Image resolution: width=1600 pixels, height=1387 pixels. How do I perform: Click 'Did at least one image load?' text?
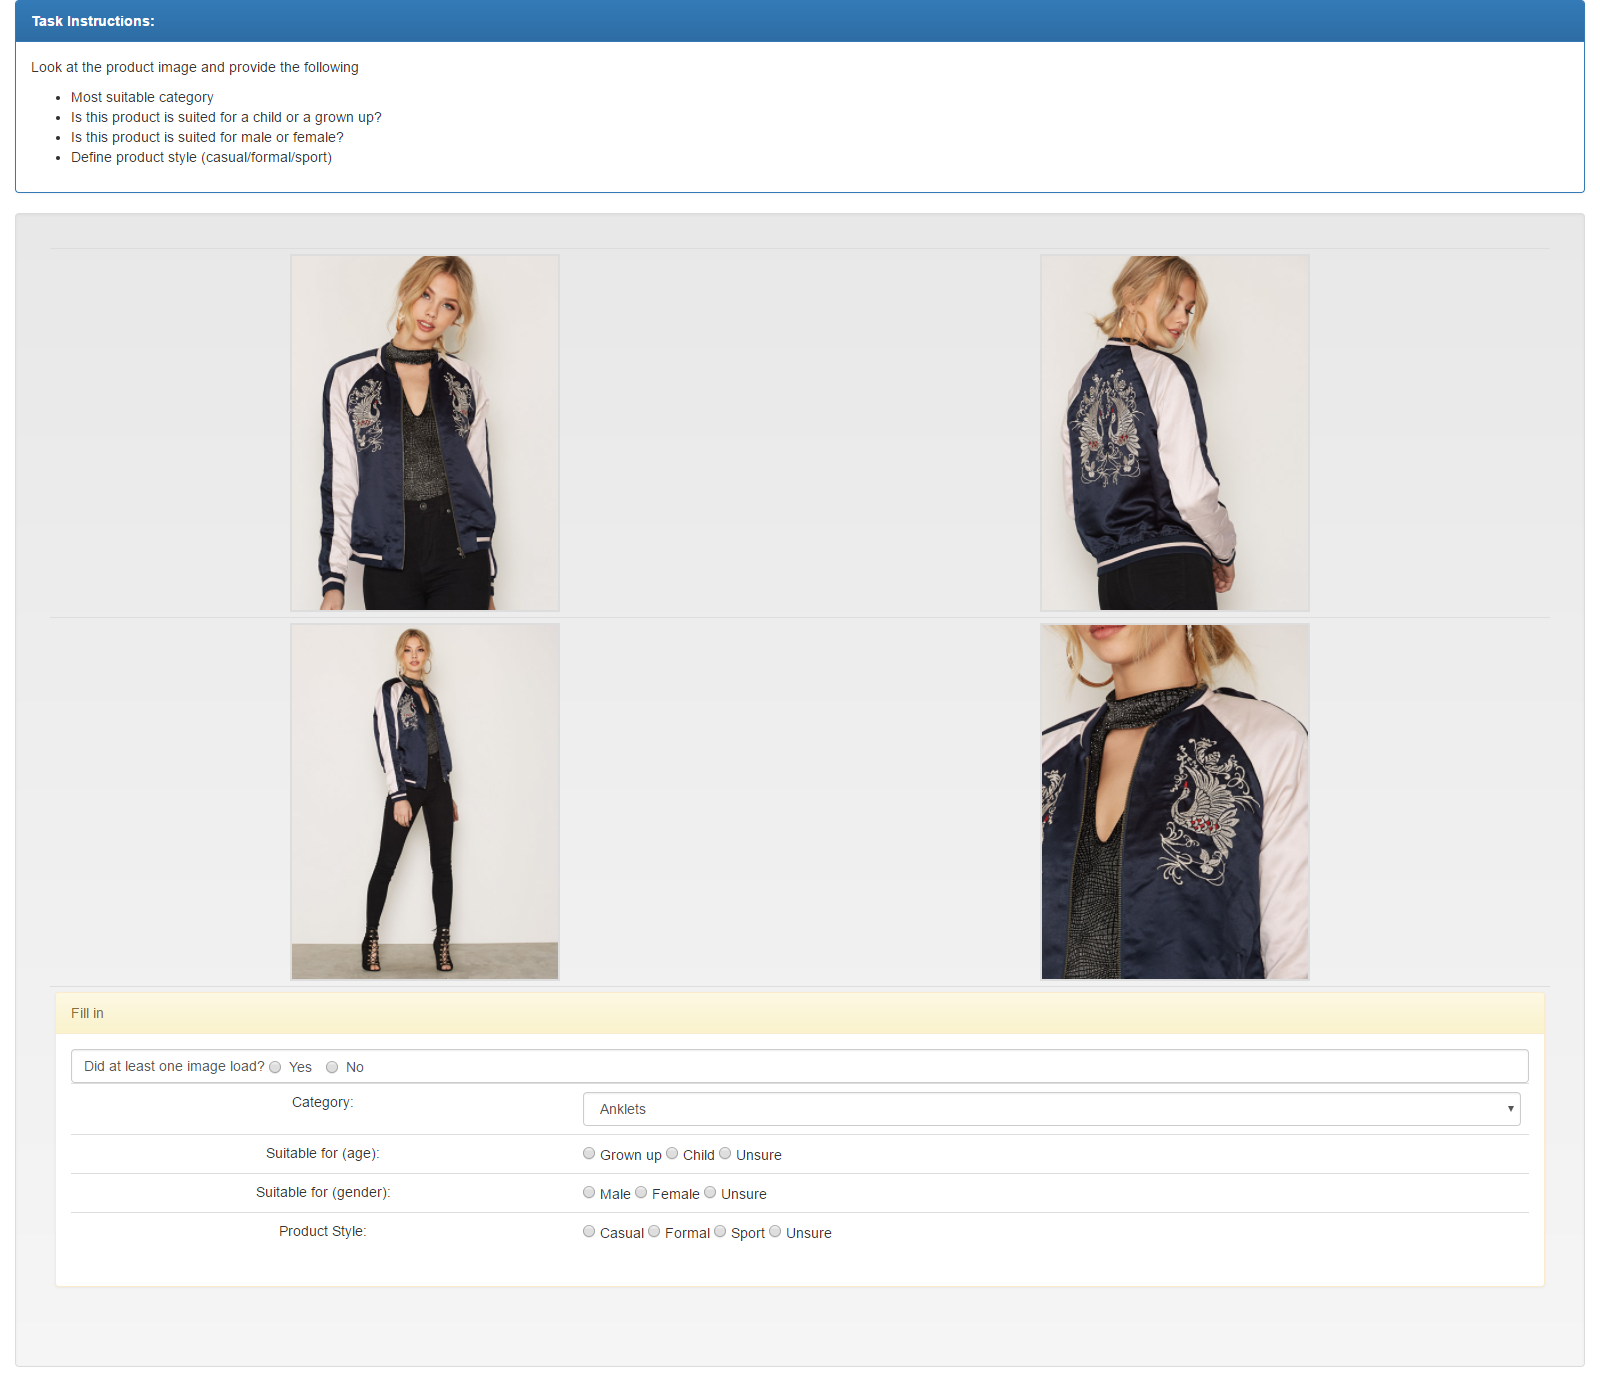coord(174,1067)
